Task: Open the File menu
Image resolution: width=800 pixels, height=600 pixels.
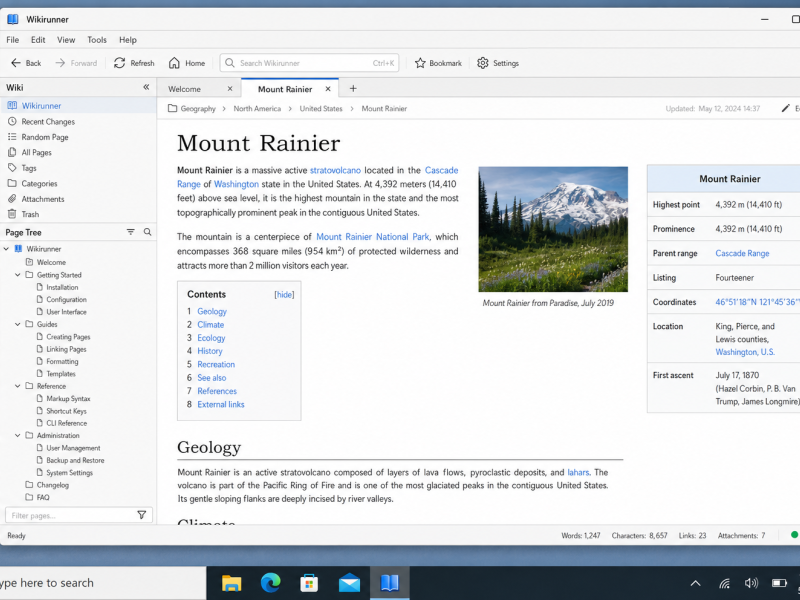Action: 12,40
